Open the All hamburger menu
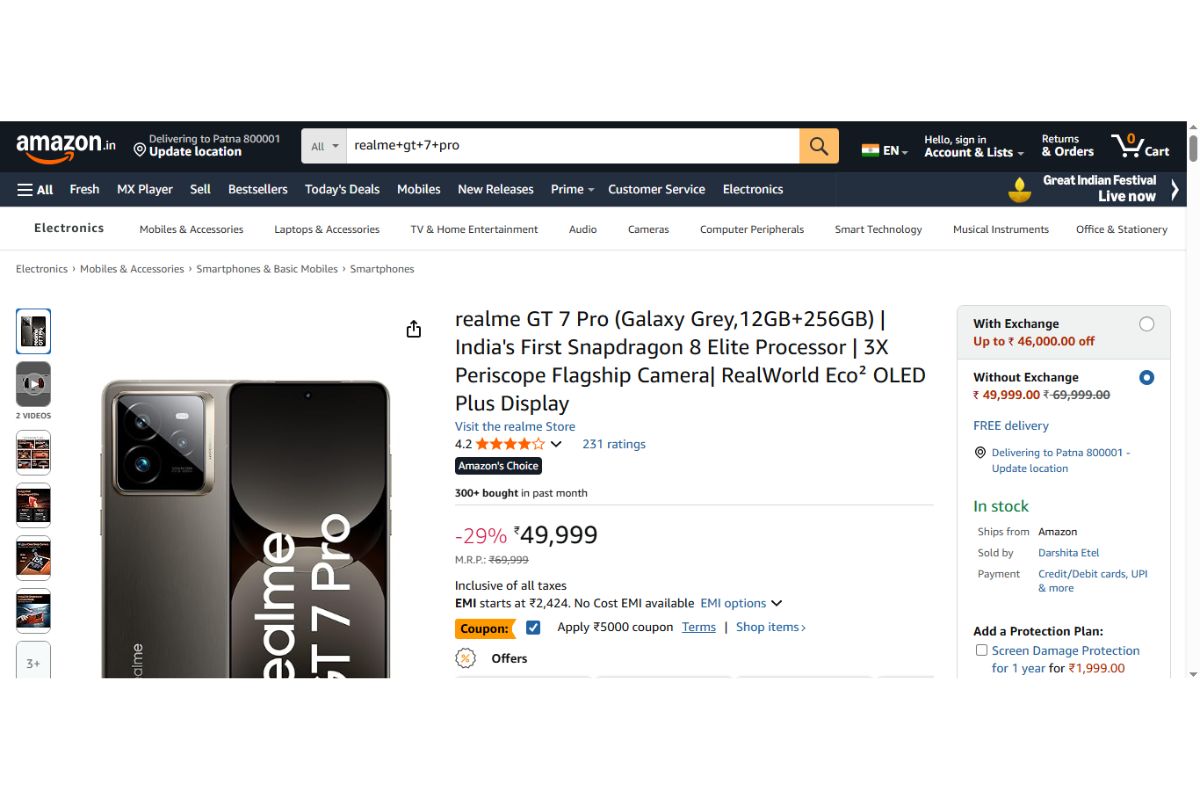1200x800 pixels. (x=35, y=189)
